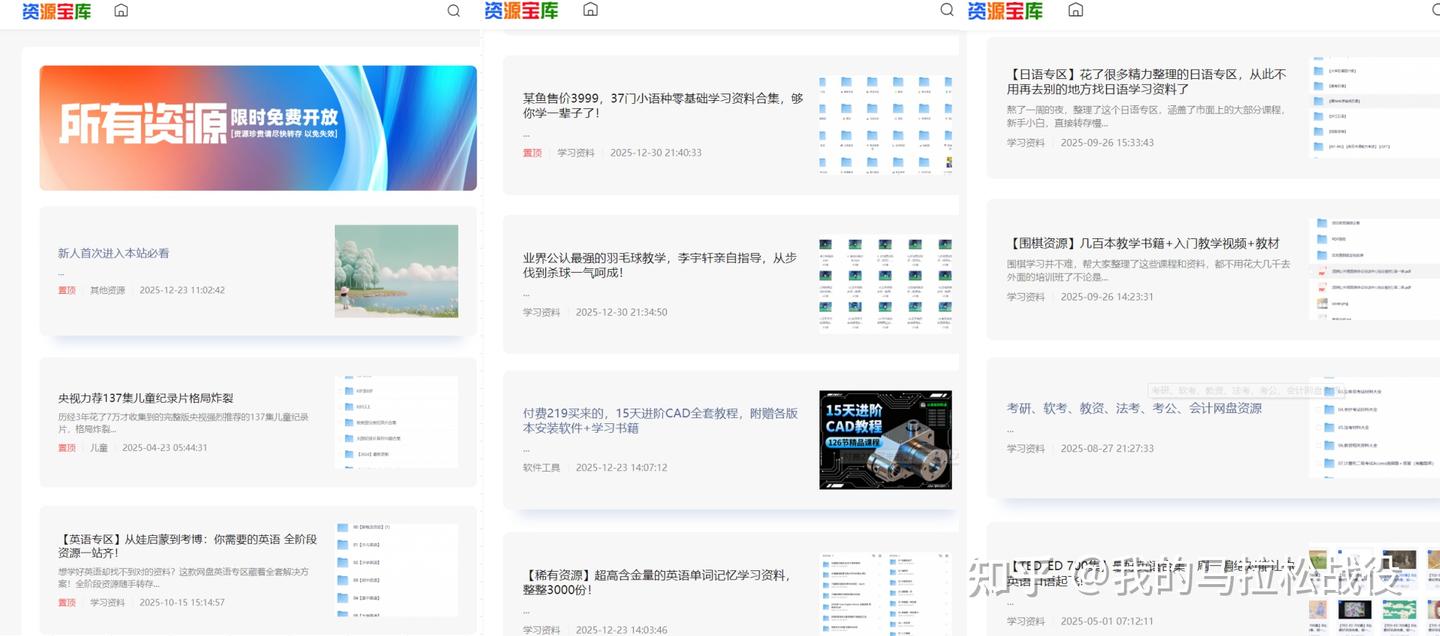Click the folder list thumbnail for 儿童纪录片 post
1440x636 pixels.
[x=396, y=422]
